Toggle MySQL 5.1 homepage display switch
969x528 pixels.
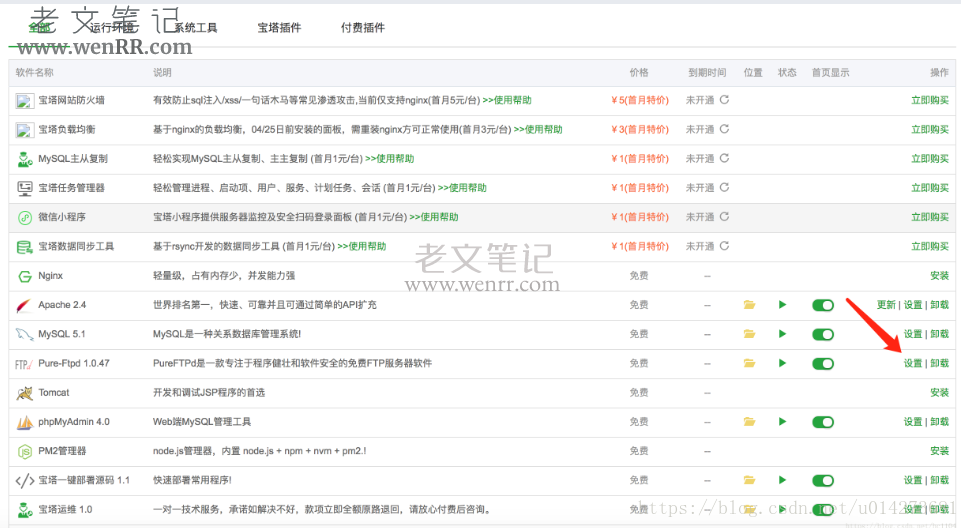(x=823, y=334)
